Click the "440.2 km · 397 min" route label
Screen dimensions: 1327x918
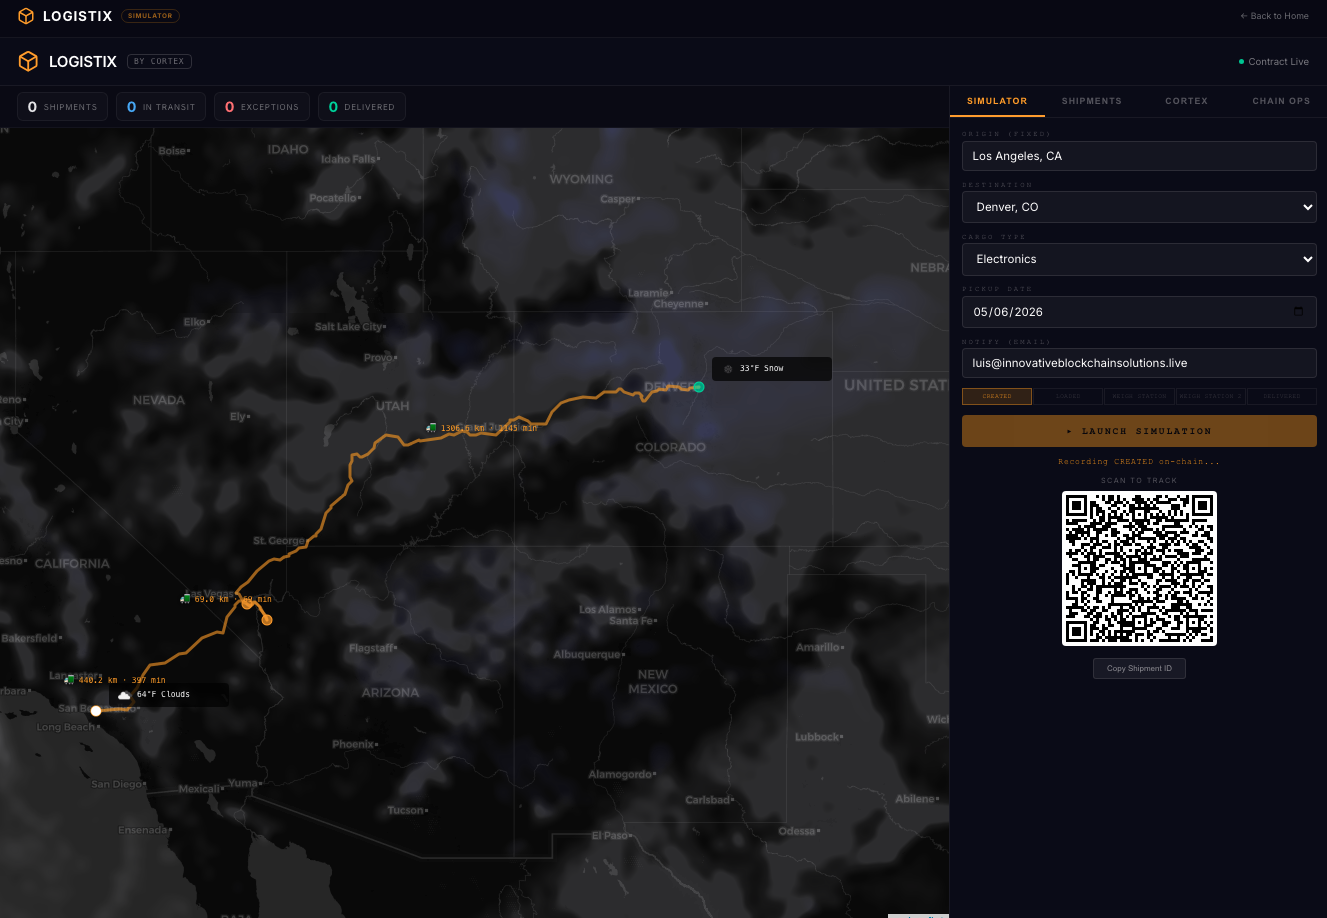pyautogui.click(x=122, y=680)
